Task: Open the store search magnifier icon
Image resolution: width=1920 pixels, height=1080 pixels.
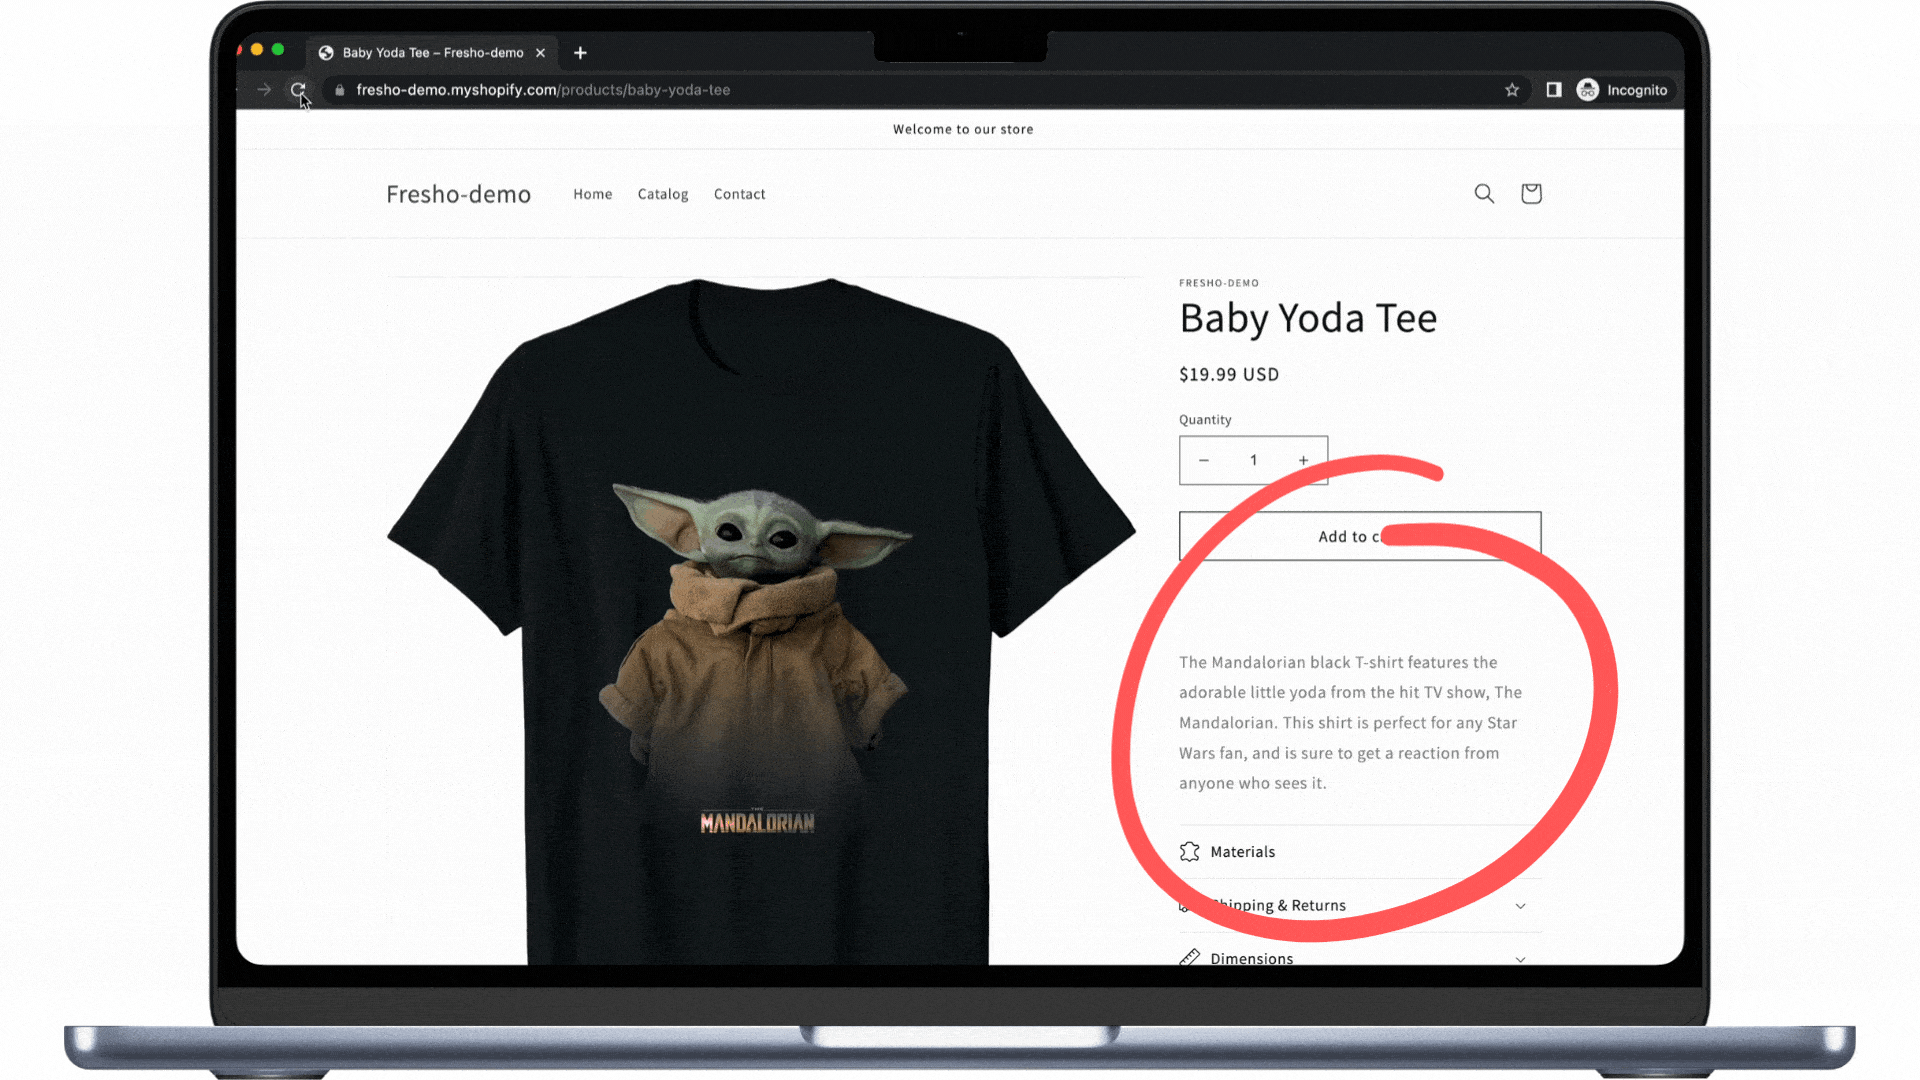Action: click(1484, 194)
